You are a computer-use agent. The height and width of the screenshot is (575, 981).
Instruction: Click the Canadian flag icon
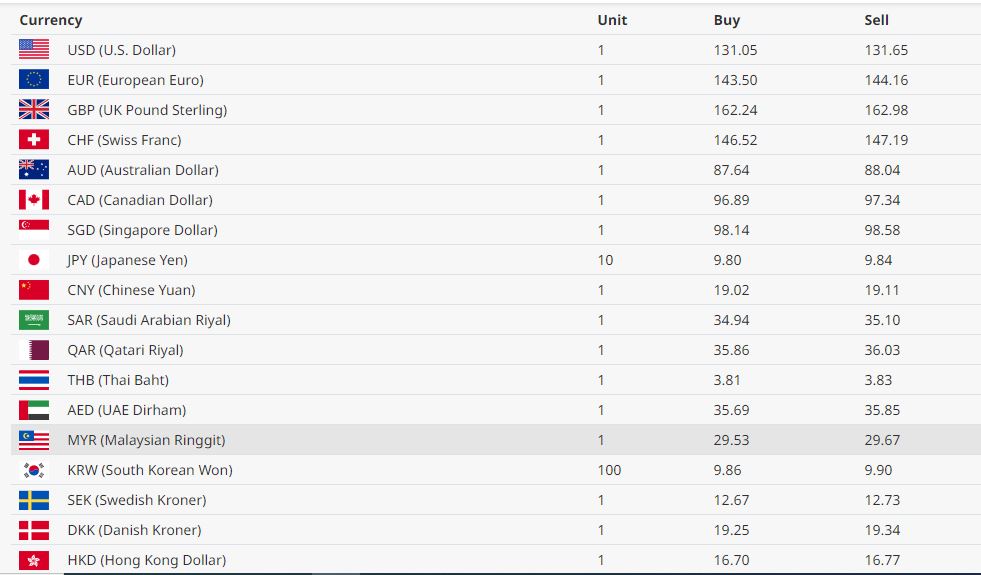[x=33, y=200]
